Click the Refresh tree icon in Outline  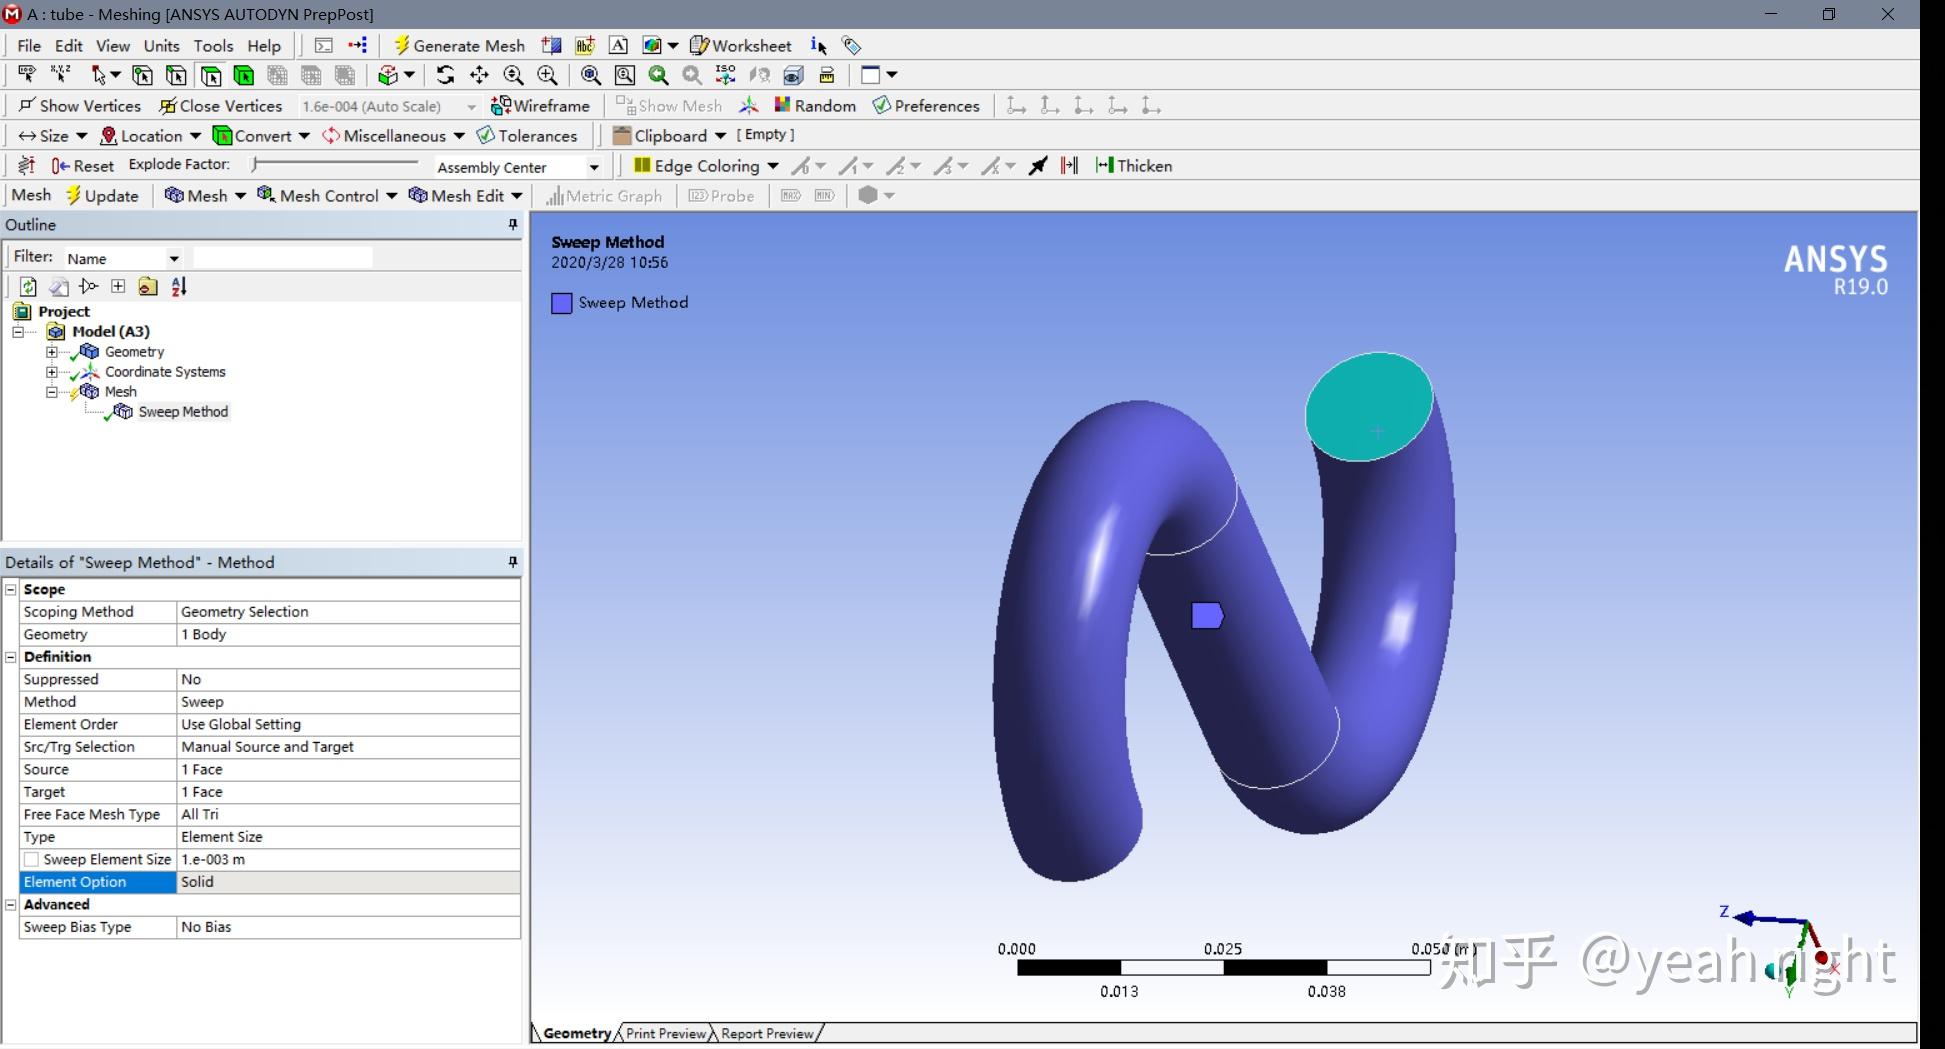pyautogui.click(x=28, y=287)
